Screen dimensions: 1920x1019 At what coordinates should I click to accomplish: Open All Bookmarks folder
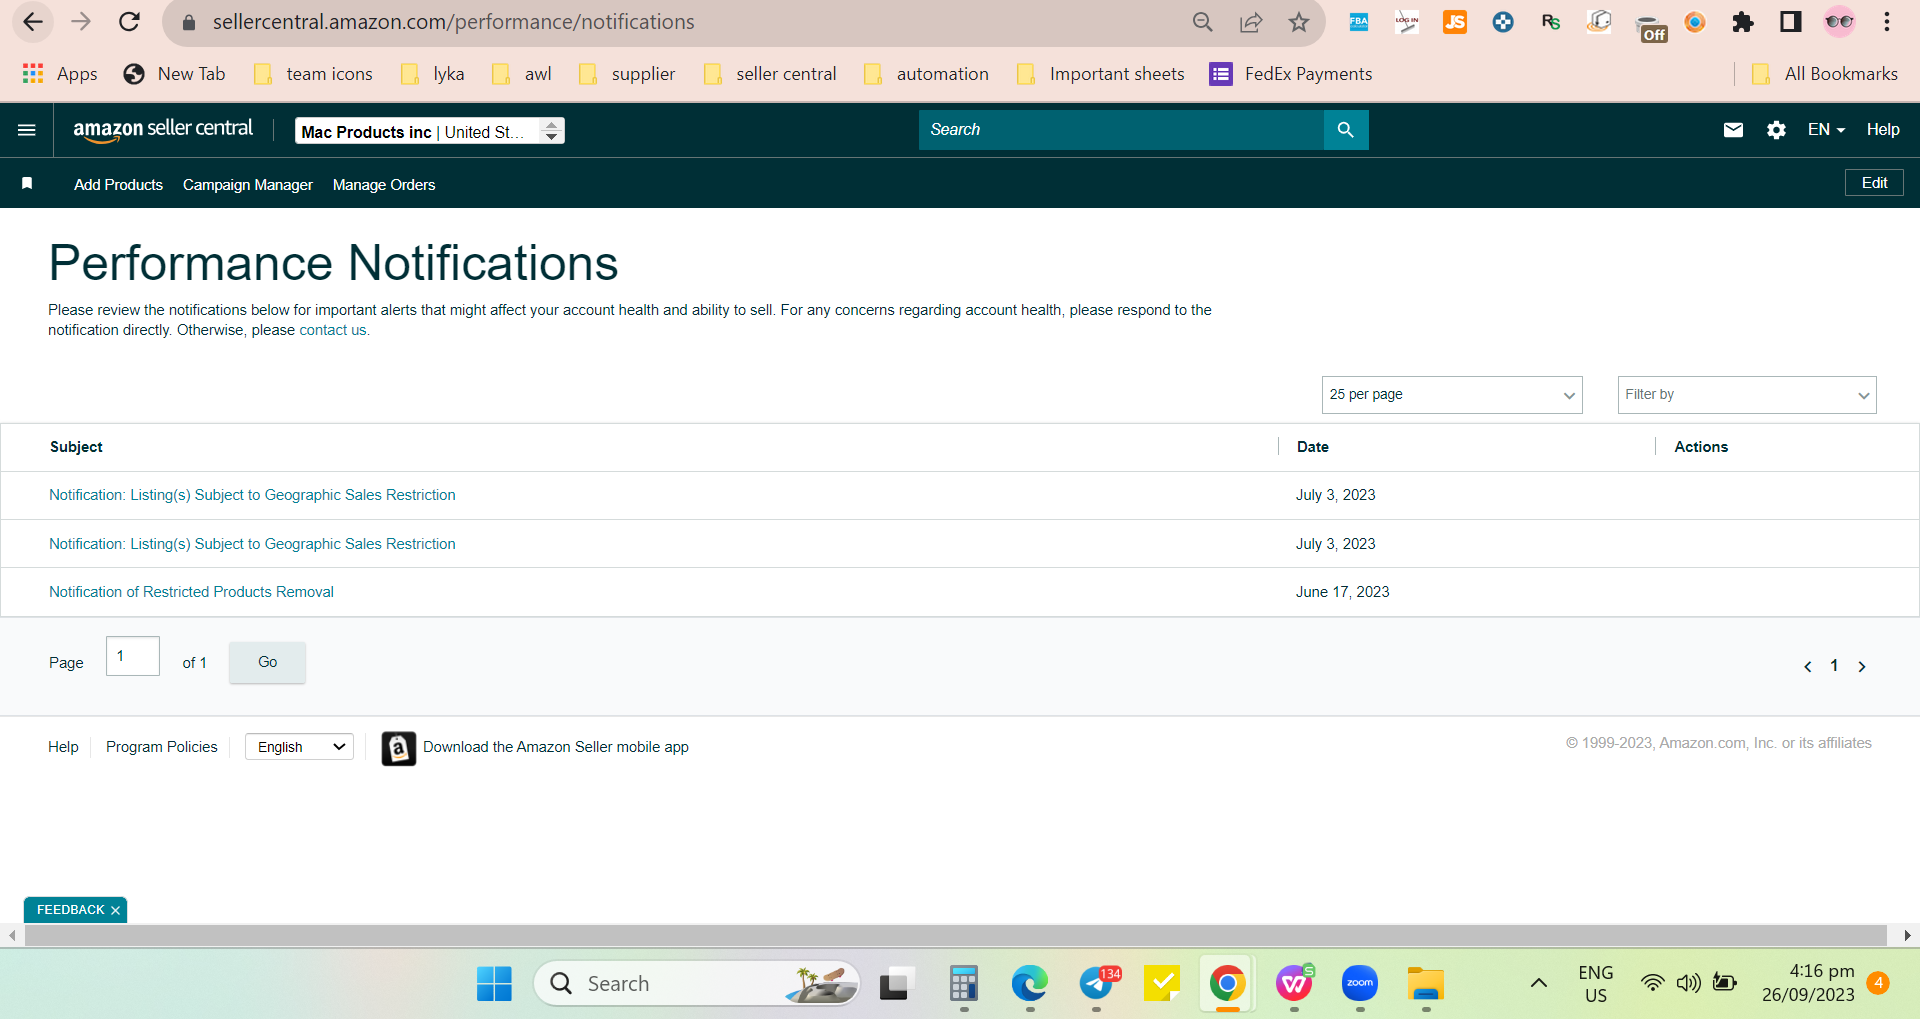pyautogui.click(x=1825, y=74)
